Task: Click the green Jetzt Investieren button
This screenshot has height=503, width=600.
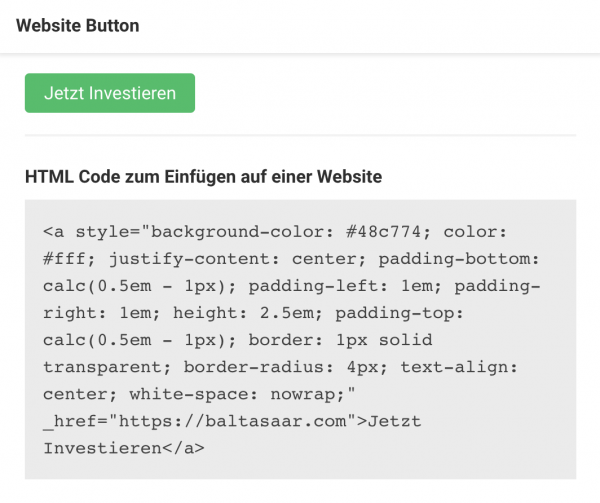Action: pos(110,93)
